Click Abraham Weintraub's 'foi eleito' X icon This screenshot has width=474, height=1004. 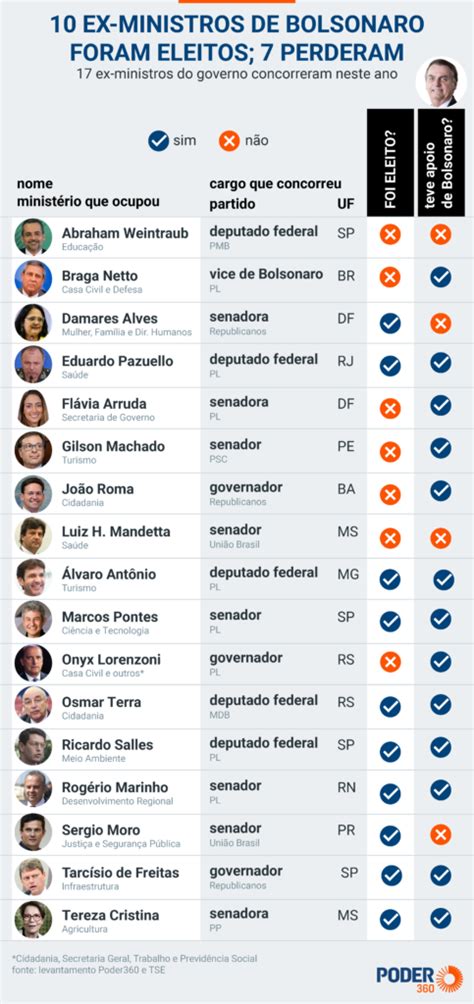390,234
